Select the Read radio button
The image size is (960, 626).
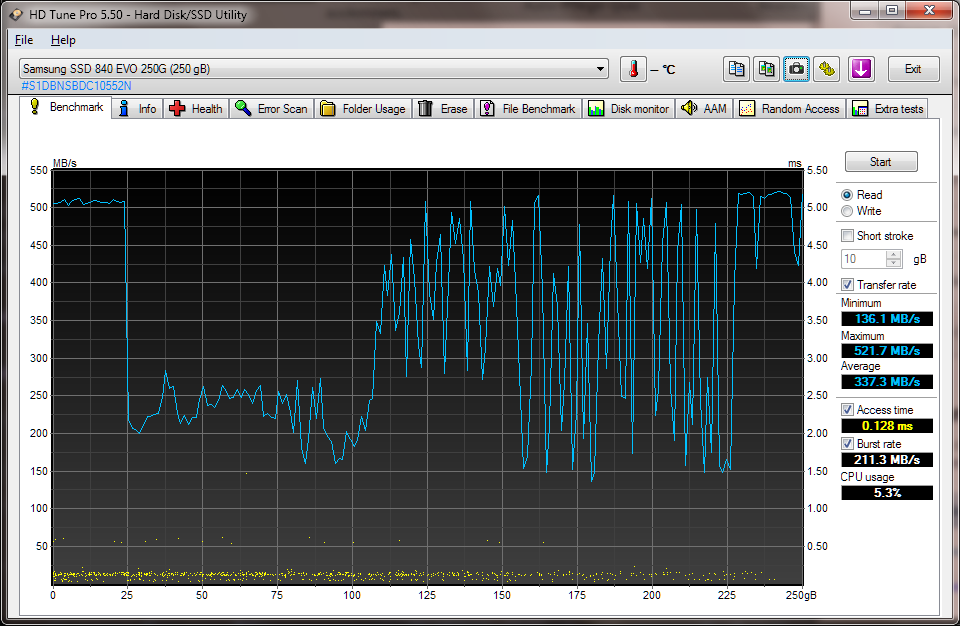coord(847,195)
